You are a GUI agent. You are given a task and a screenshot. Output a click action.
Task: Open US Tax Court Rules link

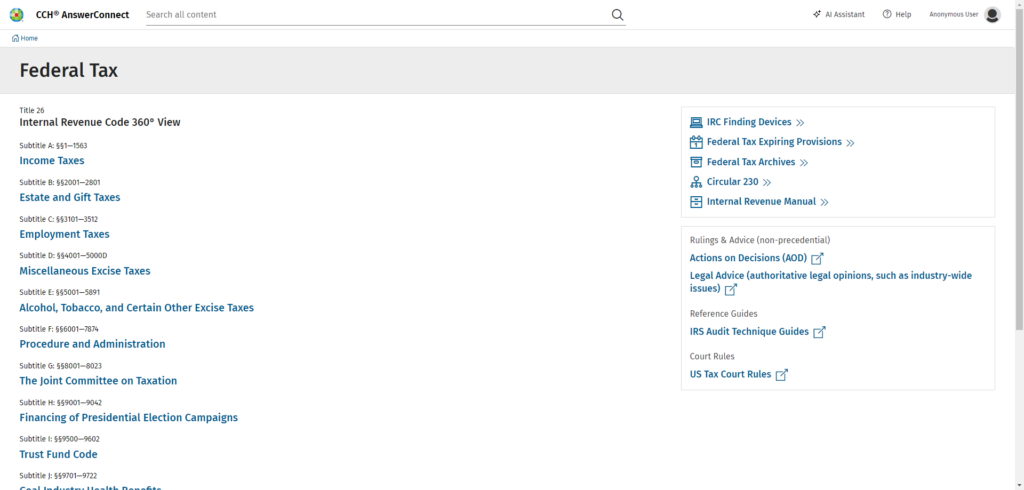730,375
